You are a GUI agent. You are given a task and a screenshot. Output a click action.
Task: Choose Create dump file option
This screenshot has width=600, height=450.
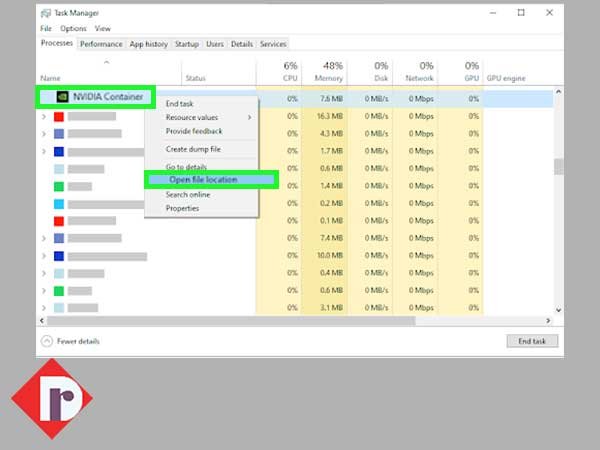tap(193, 149)
